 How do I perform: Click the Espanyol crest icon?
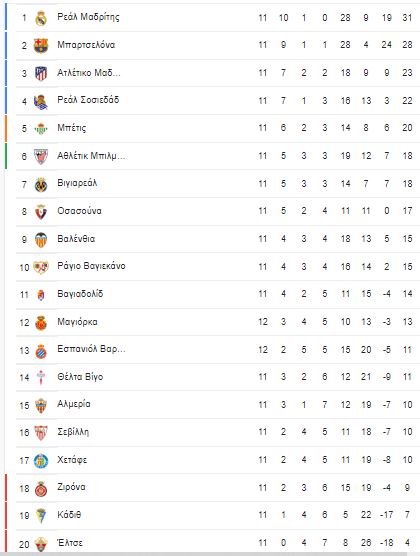[41, 351]
